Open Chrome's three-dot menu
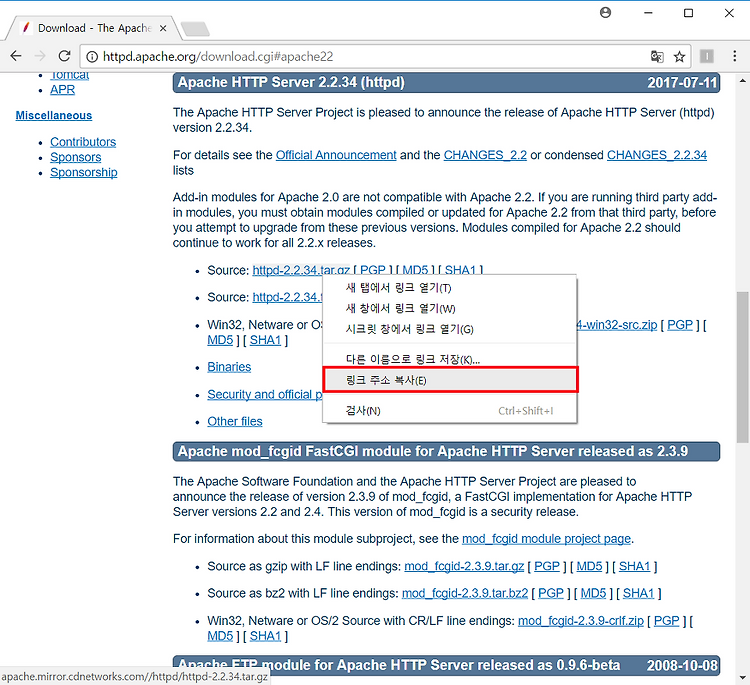This screenshot has height=685, width=750. (x=735, y=56)
